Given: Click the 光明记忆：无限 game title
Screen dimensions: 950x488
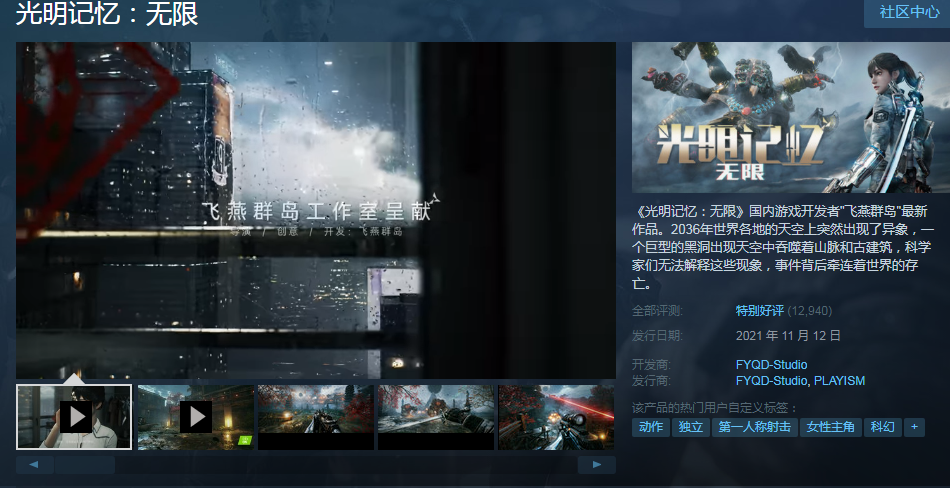Looking at the screenshot, I should (107, 13).
